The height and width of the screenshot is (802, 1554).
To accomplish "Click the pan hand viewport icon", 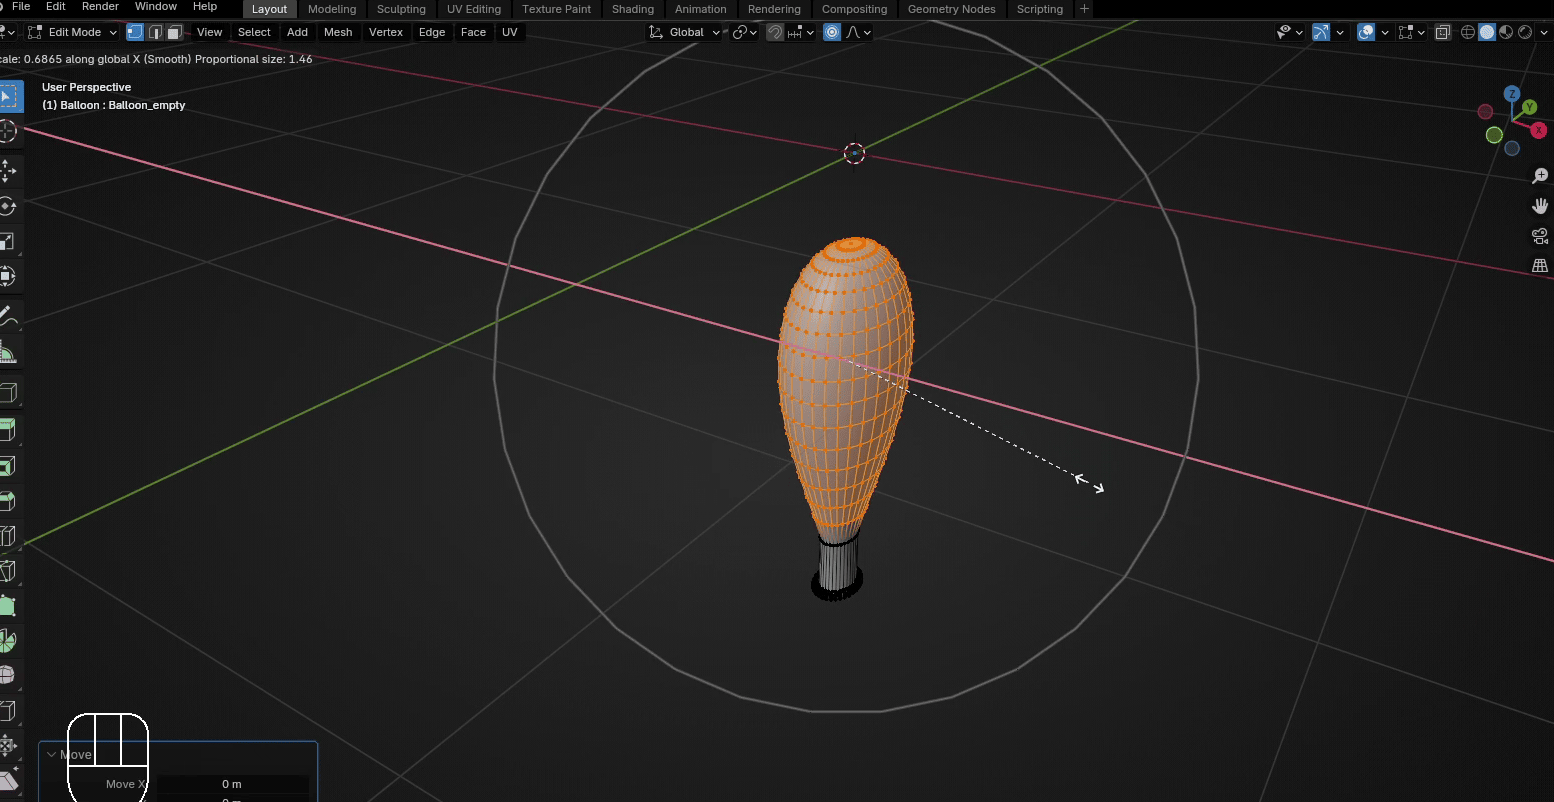I will coord(1540,206).
